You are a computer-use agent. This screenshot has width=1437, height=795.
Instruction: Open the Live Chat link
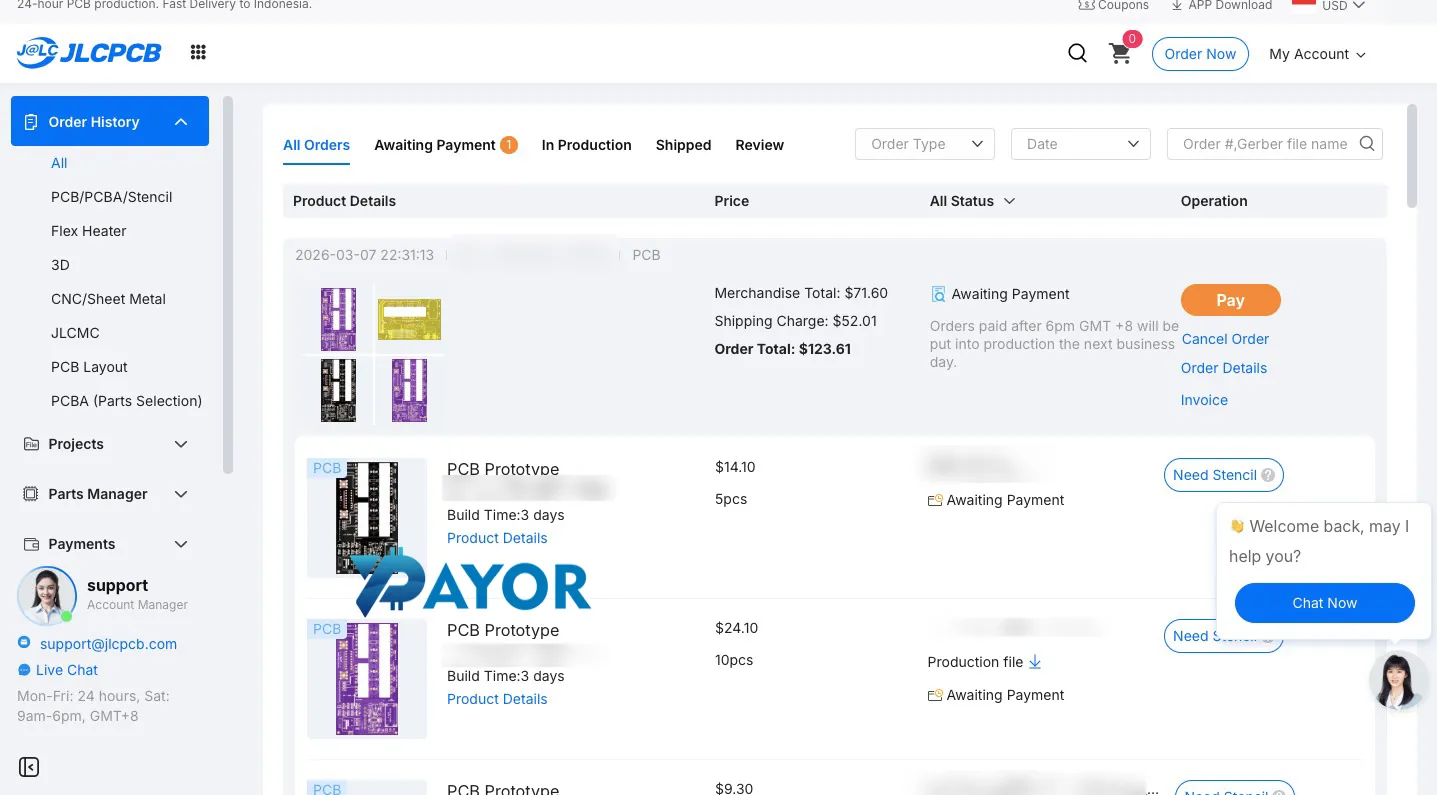[67, 670]
